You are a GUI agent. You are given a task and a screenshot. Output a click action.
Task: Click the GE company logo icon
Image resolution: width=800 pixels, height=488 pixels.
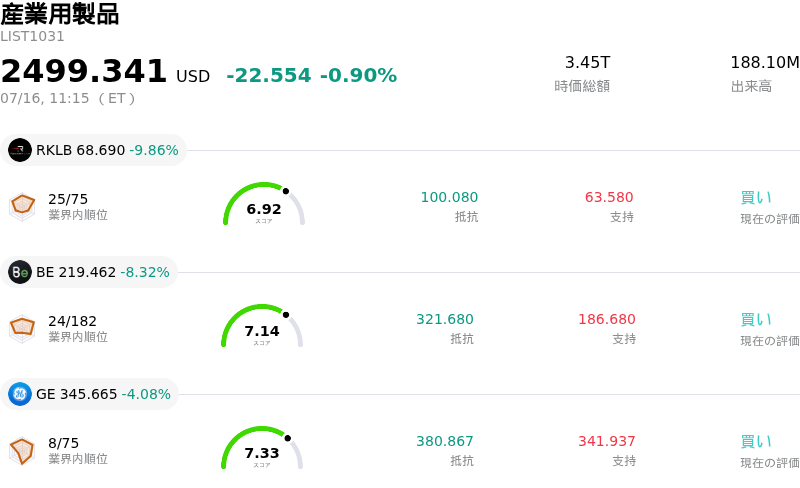[20, 394]
